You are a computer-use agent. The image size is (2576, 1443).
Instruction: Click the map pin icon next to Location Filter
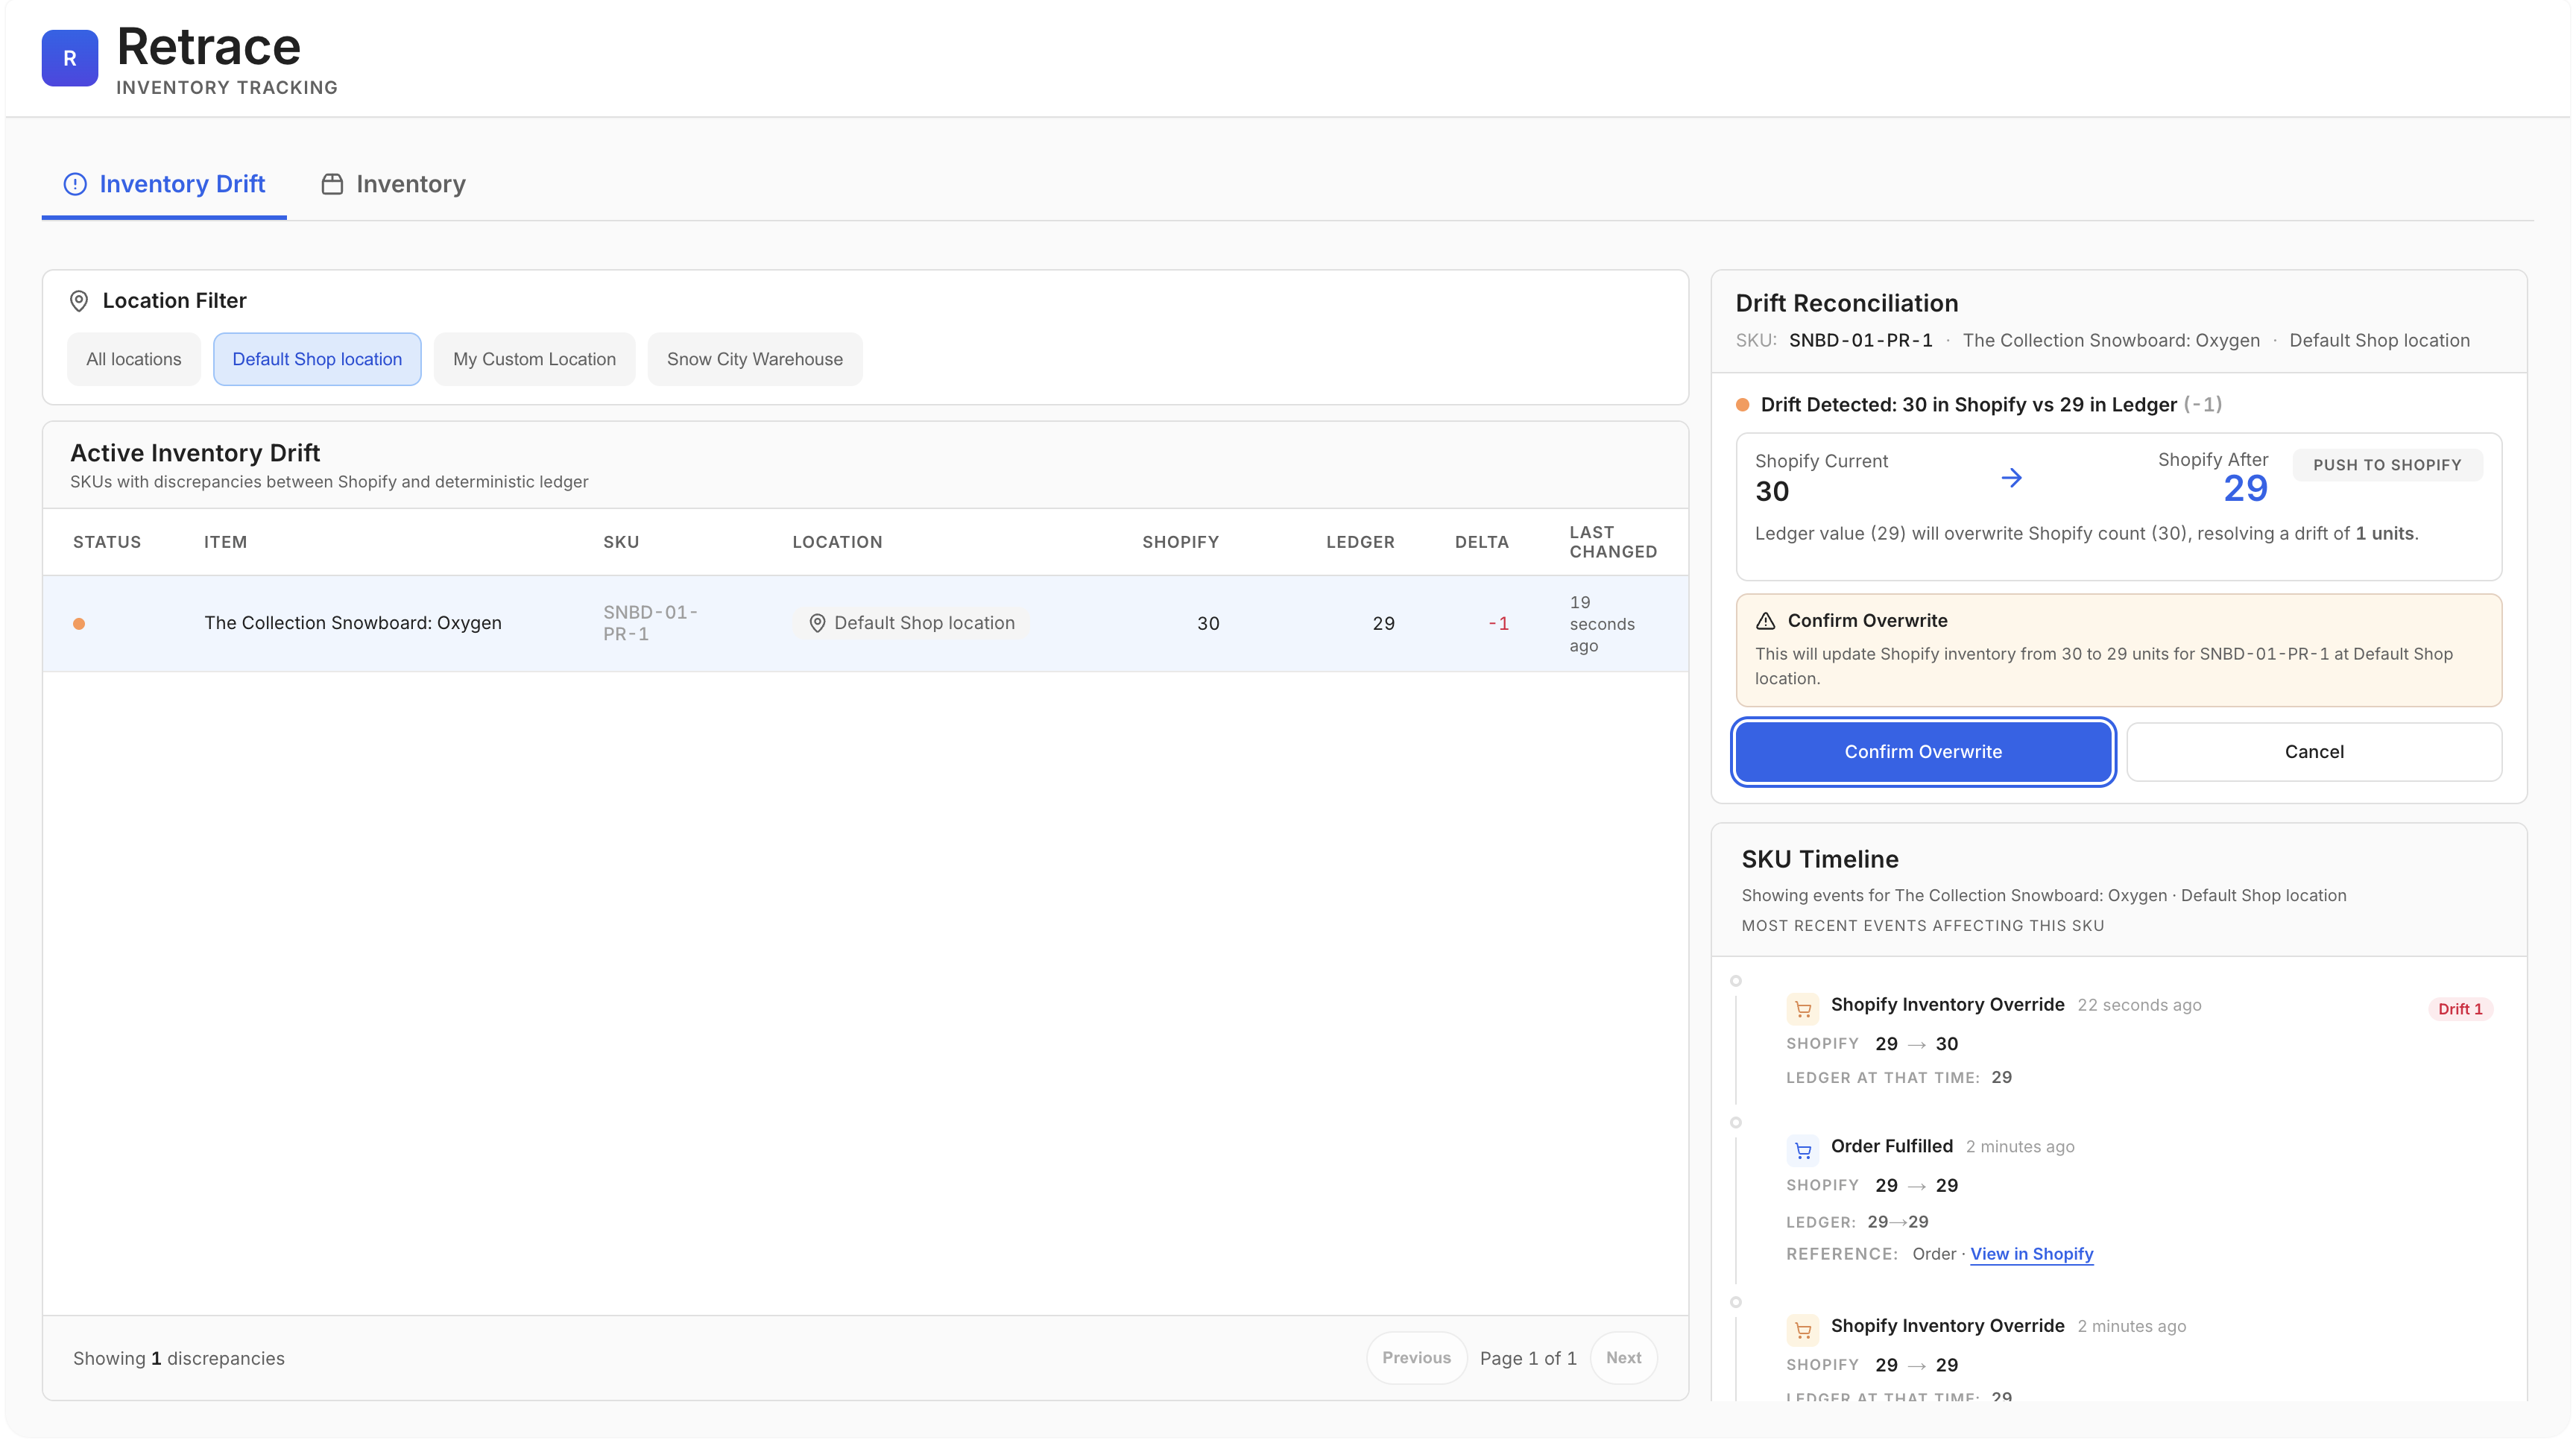point(79,301)
